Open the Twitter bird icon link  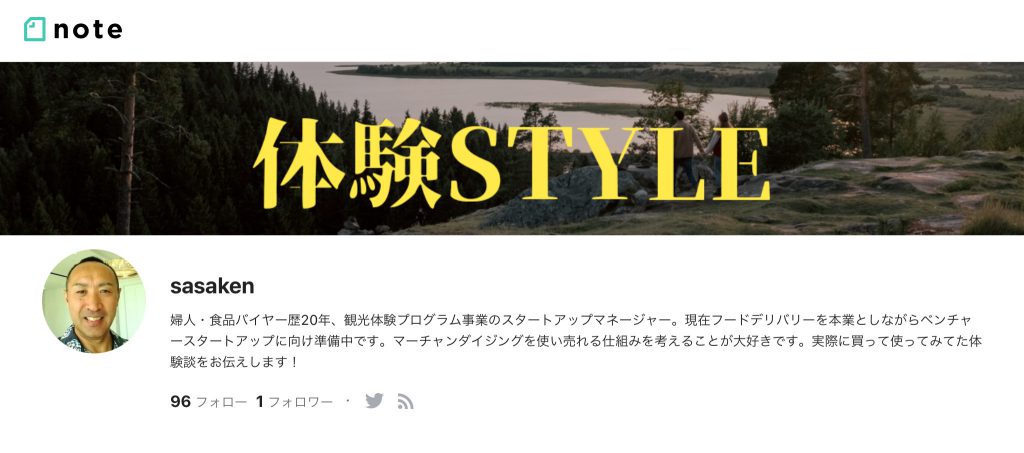click(374, 401)
